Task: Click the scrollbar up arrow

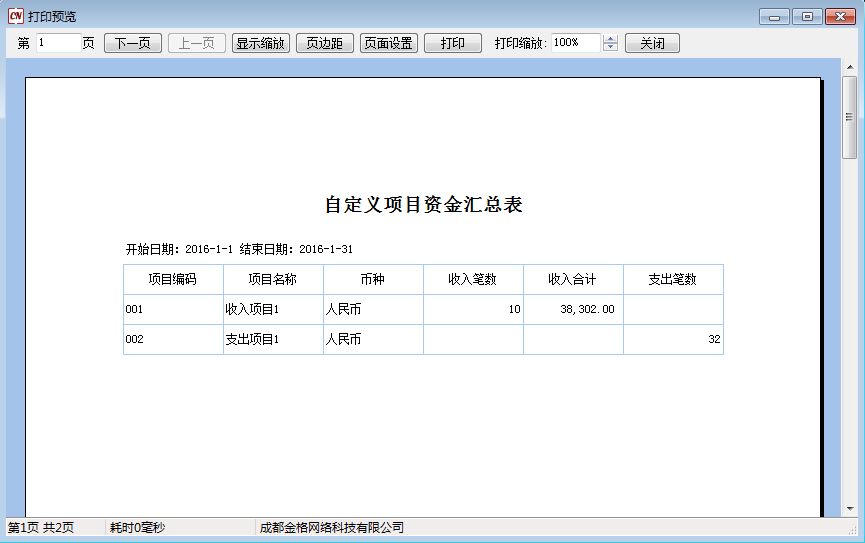Action: [x=850, y=66]
